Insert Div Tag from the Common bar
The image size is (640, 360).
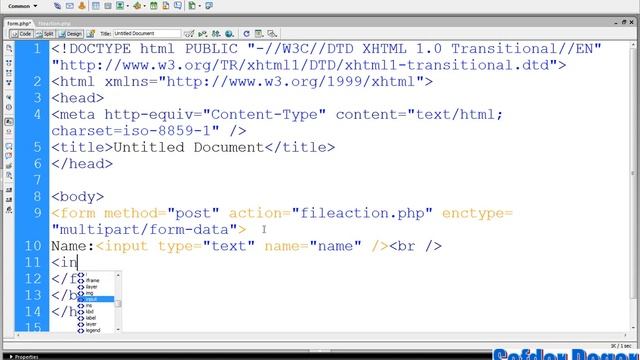(x=108, y=6)
